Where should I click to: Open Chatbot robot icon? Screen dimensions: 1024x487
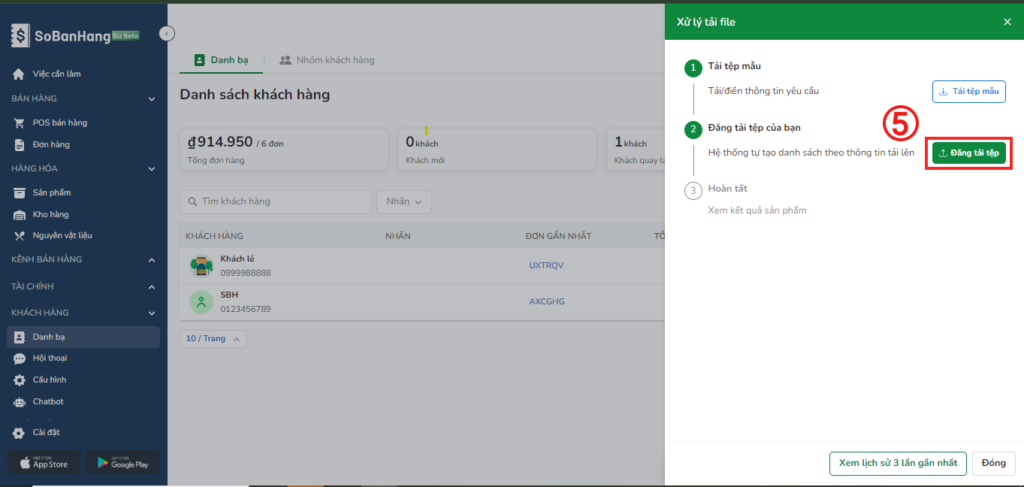pyautogui.click(x=20, y=401)
